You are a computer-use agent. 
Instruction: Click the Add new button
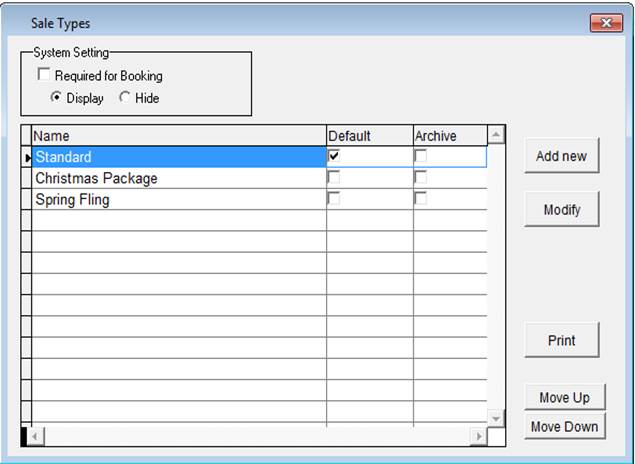click(561, 156)
